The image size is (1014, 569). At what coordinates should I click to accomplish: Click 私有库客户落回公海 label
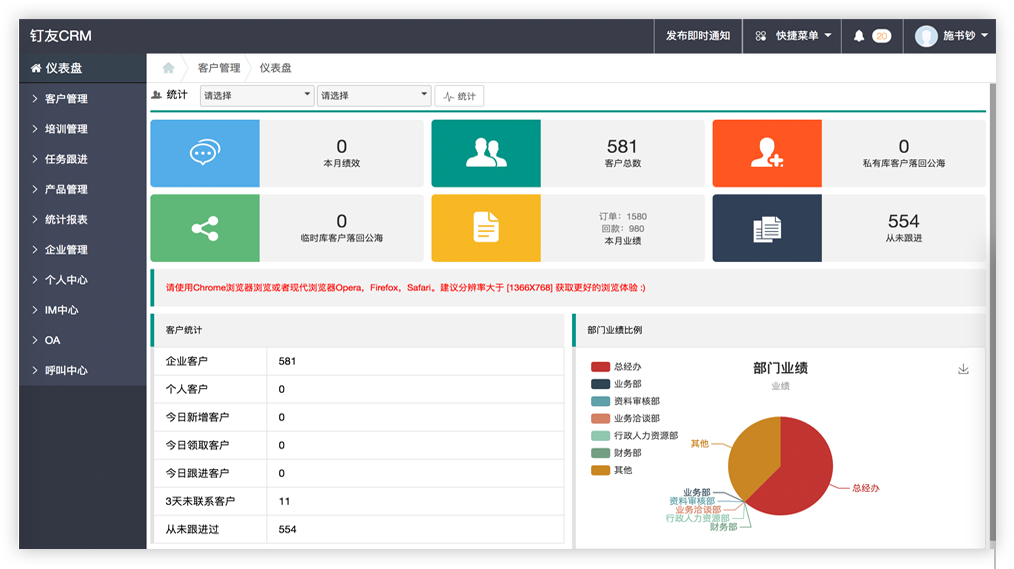click(903, 164)
